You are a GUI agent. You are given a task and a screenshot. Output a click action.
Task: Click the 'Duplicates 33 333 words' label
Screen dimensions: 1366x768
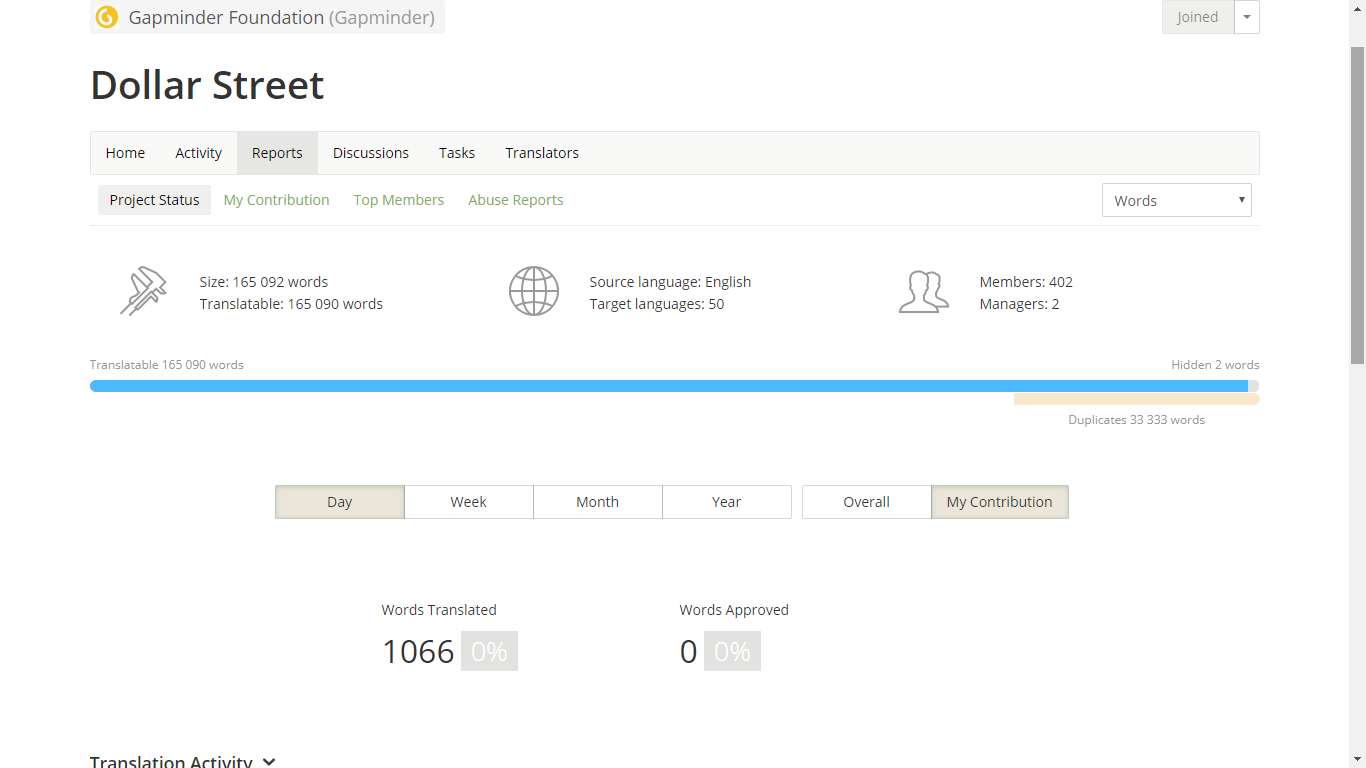coord(1136,420)
